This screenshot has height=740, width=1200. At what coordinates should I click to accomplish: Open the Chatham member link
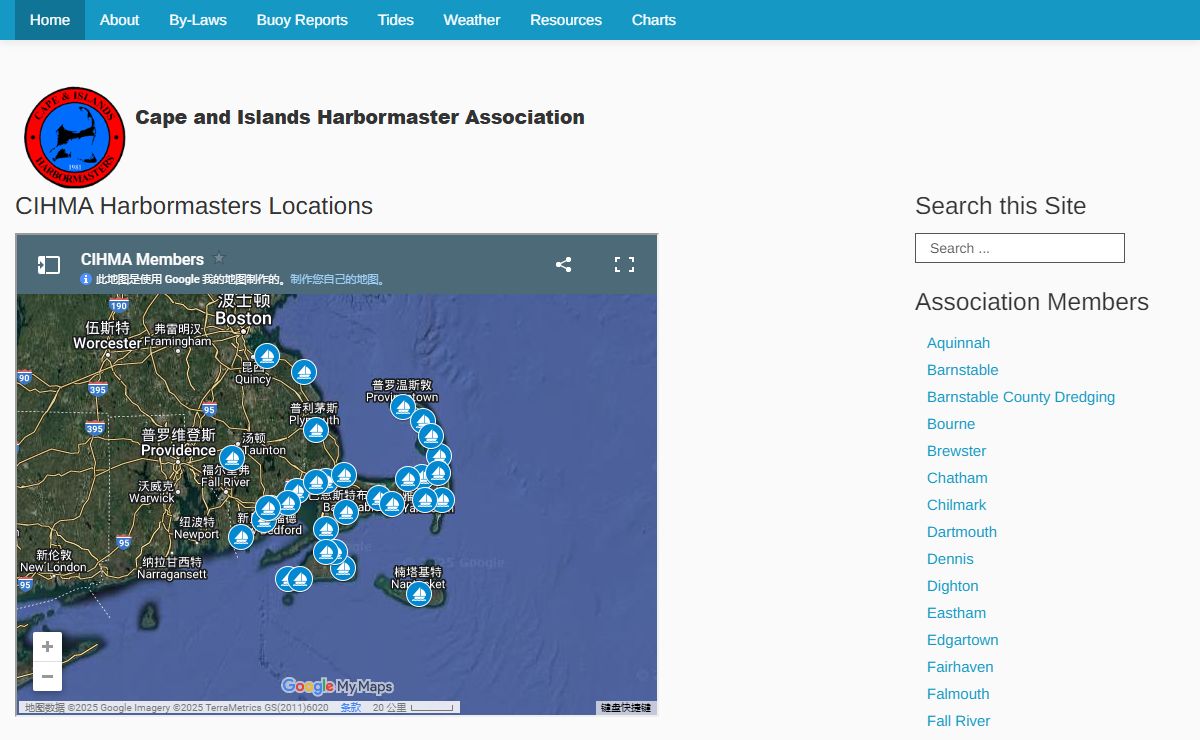(957, 478)
